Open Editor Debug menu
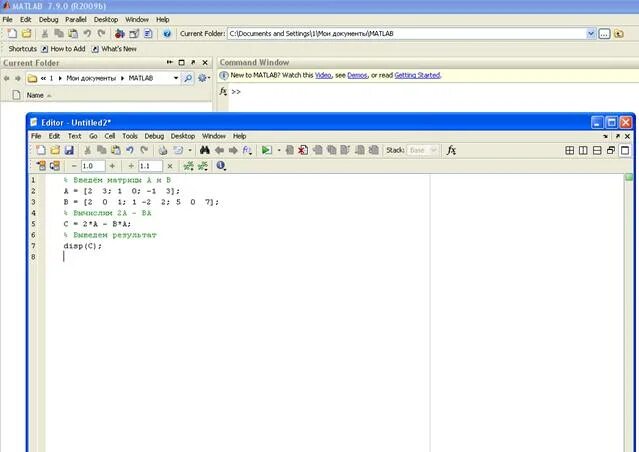 [x=154, y=136]
